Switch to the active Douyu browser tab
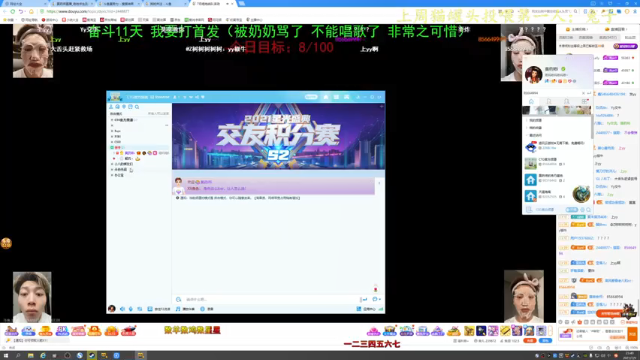 pyautogui.click(x=212, y=3)
